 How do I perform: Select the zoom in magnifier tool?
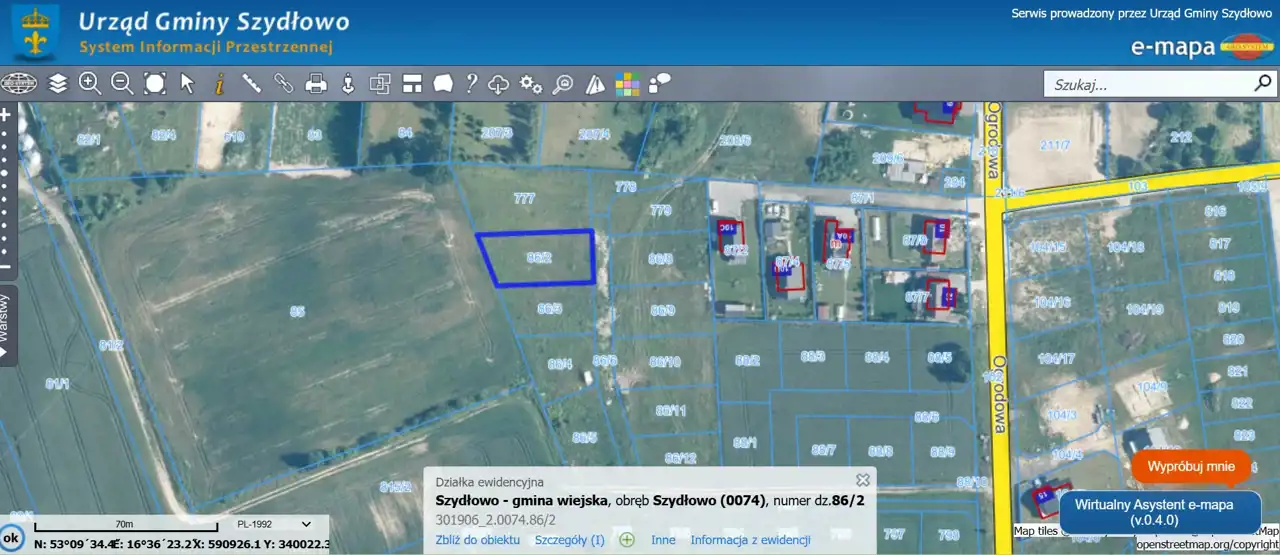pos(90,84)
